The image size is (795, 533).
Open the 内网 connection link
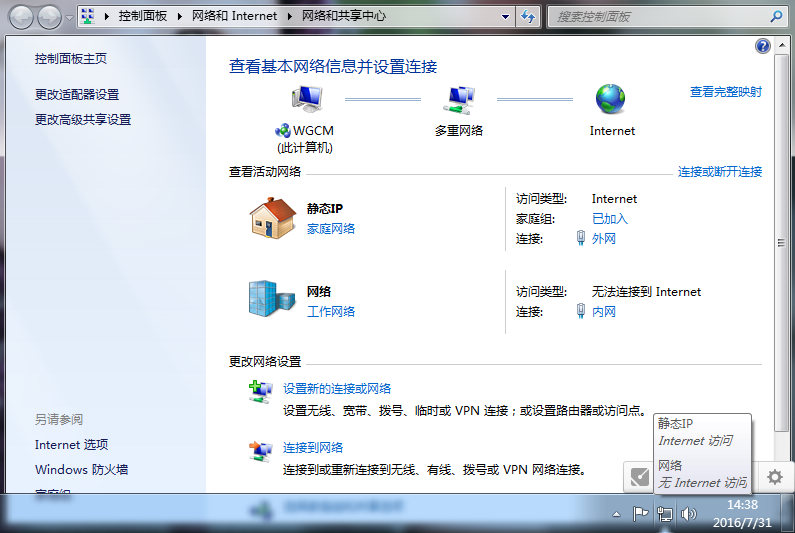click(604, 312)
